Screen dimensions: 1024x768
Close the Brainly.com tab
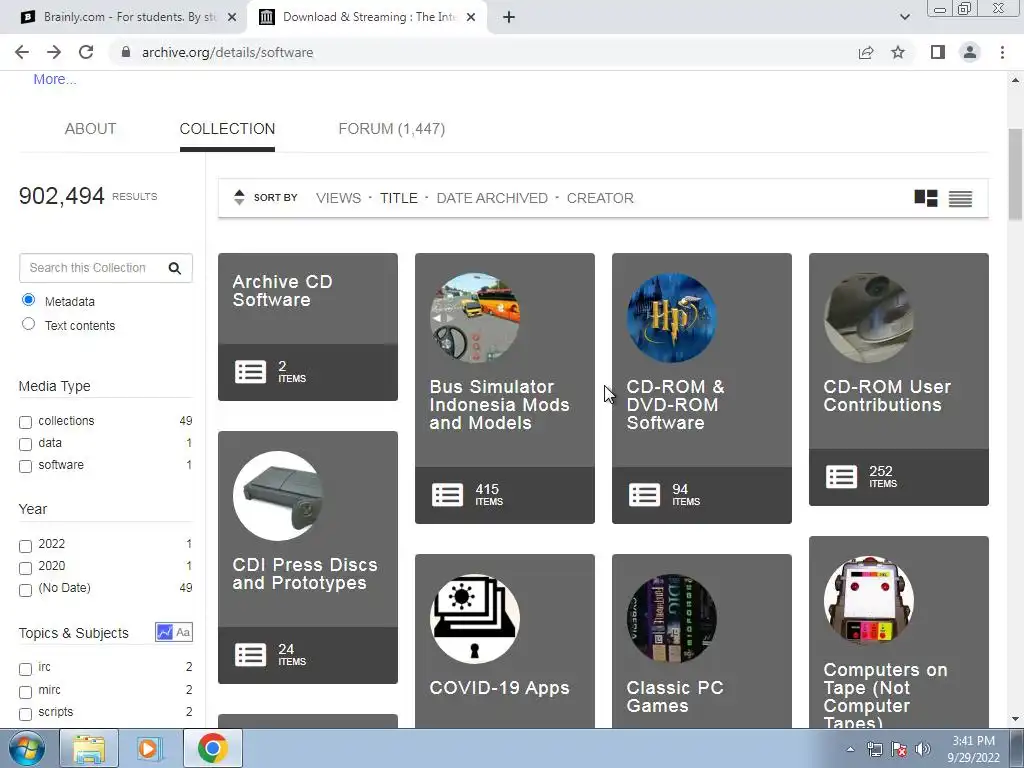tap(232, 17)
